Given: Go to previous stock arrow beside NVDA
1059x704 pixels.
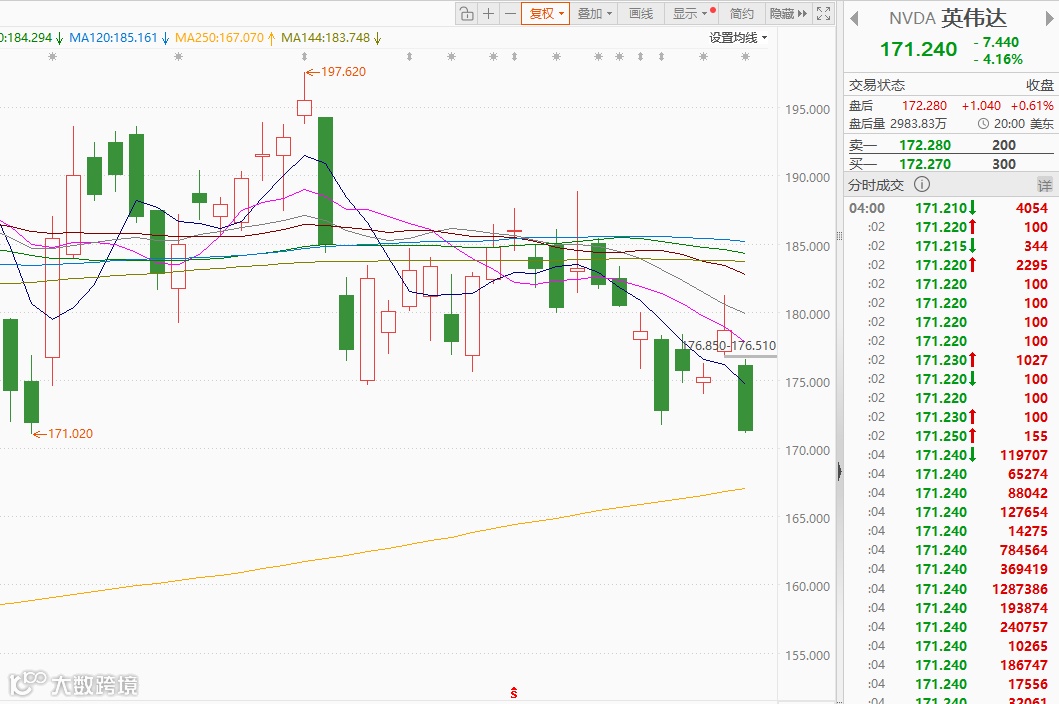Looking at the screenshot, I should point(854,18).
